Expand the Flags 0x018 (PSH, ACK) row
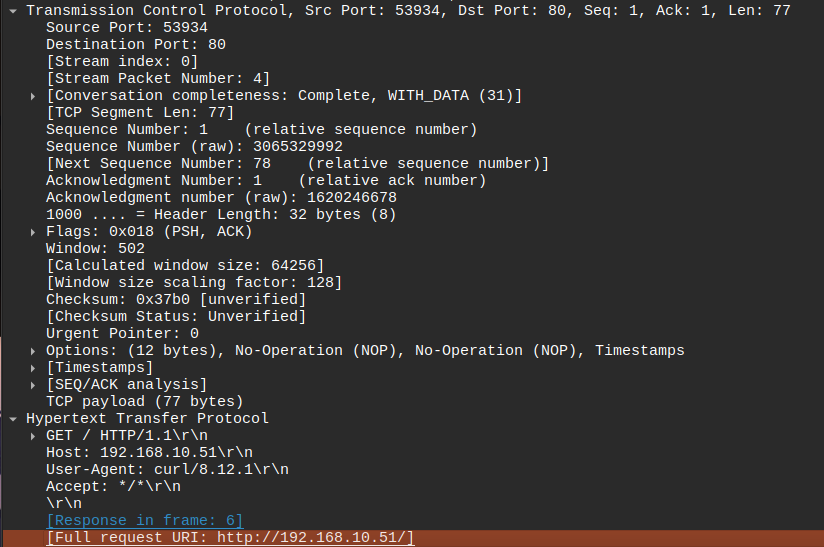The image size is (824, 547). click(x=34, y=232)
